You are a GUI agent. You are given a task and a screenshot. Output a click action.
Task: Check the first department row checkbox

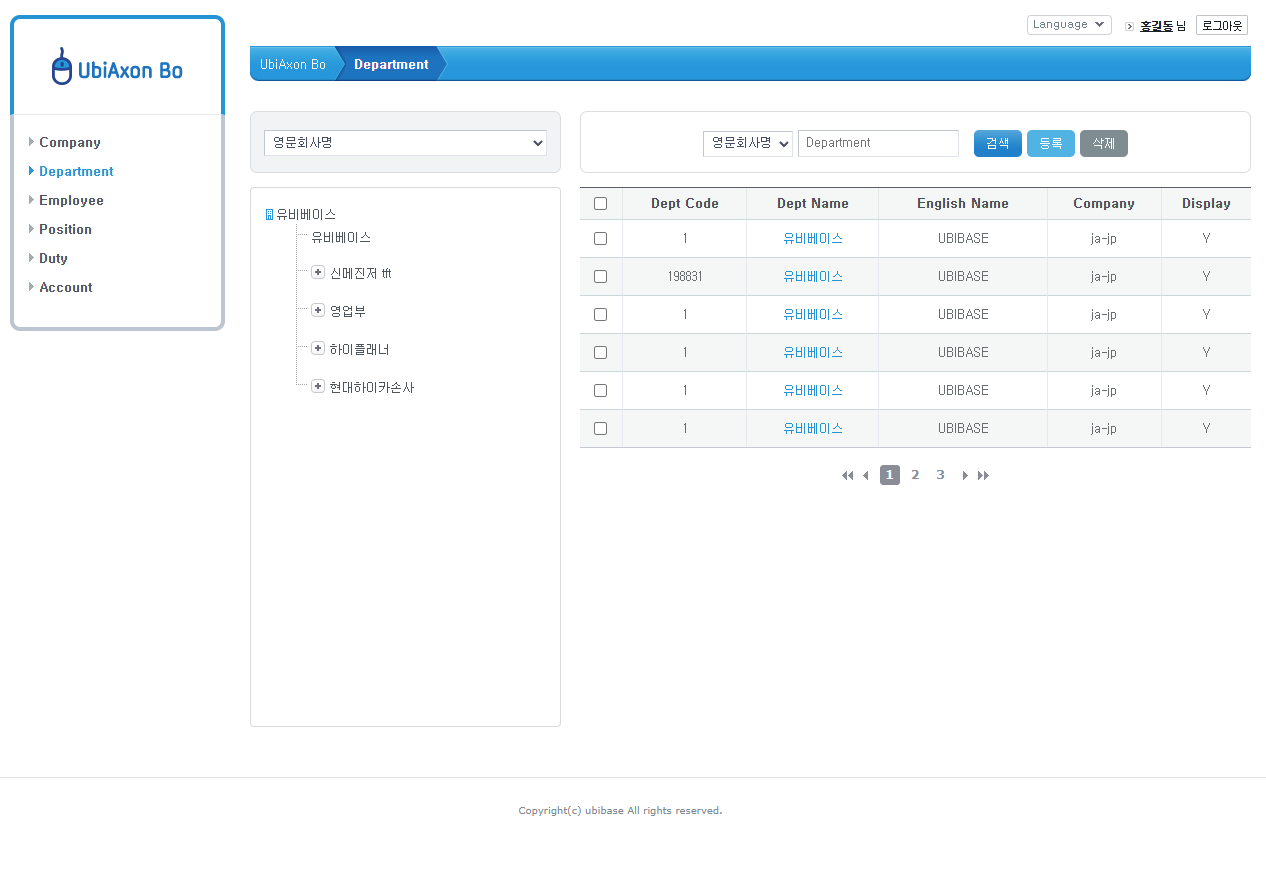[x=600, y=239]
